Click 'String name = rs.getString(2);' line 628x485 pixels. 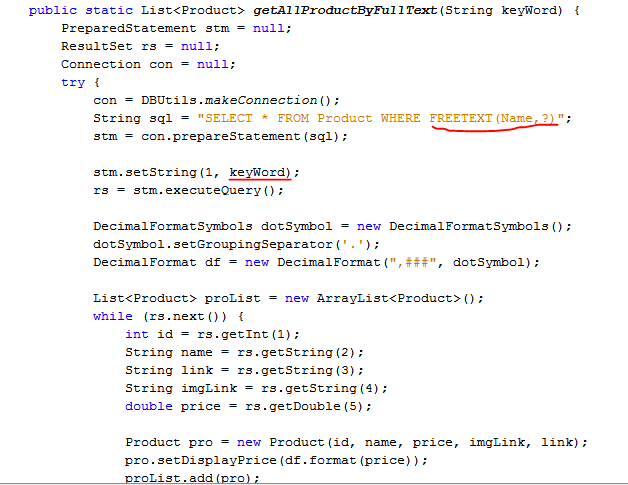[244, 352]
